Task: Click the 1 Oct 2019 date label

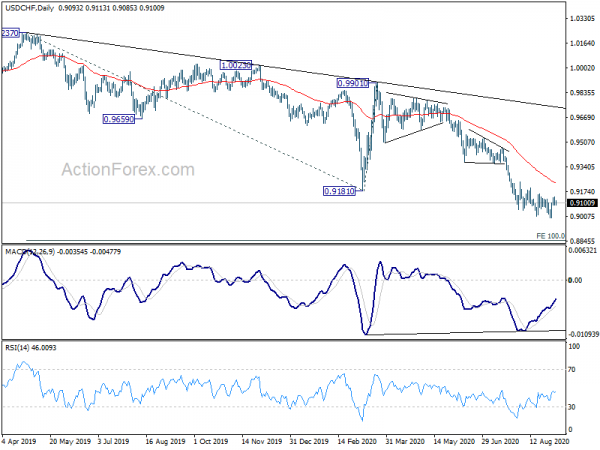Action: pyautogui.click(x=211, y=442)
